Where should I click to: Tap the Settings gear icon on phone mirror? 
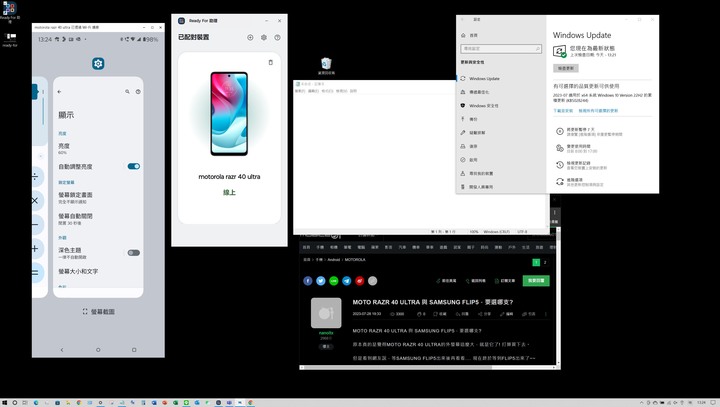[98, 63]
